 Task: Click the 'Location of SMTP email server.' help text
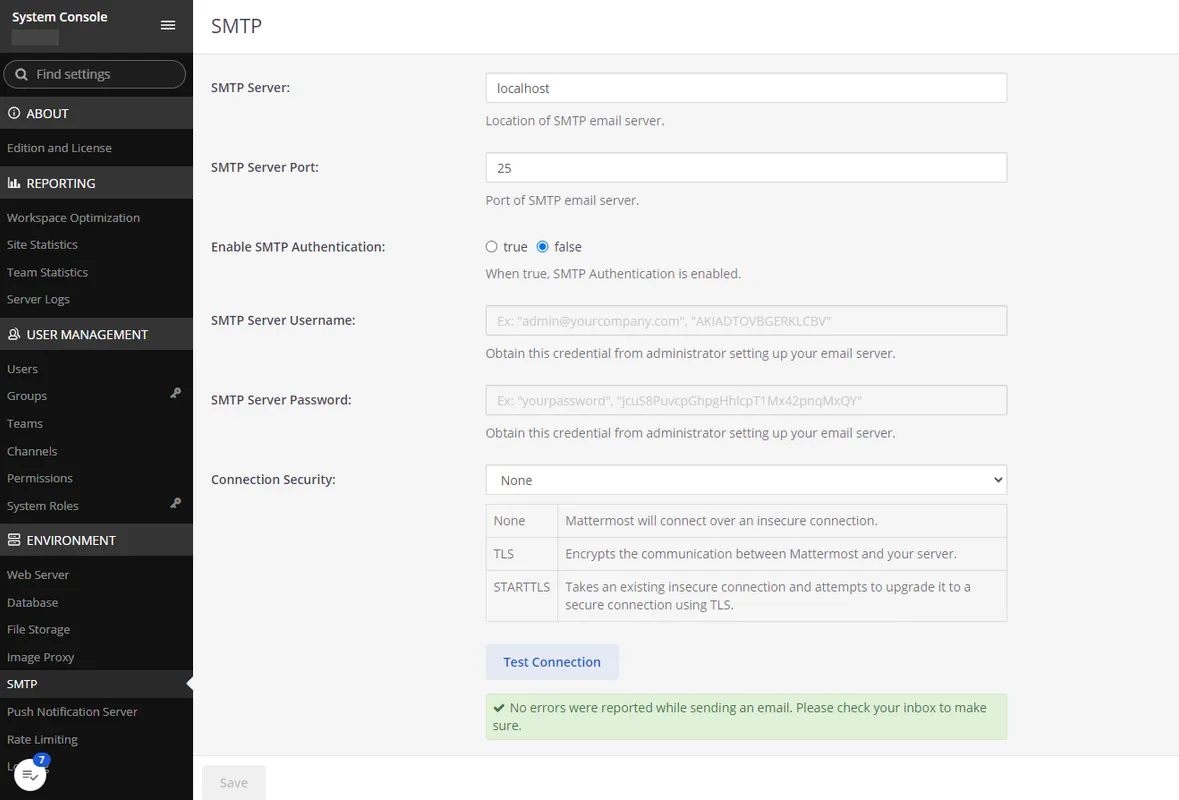575,120
